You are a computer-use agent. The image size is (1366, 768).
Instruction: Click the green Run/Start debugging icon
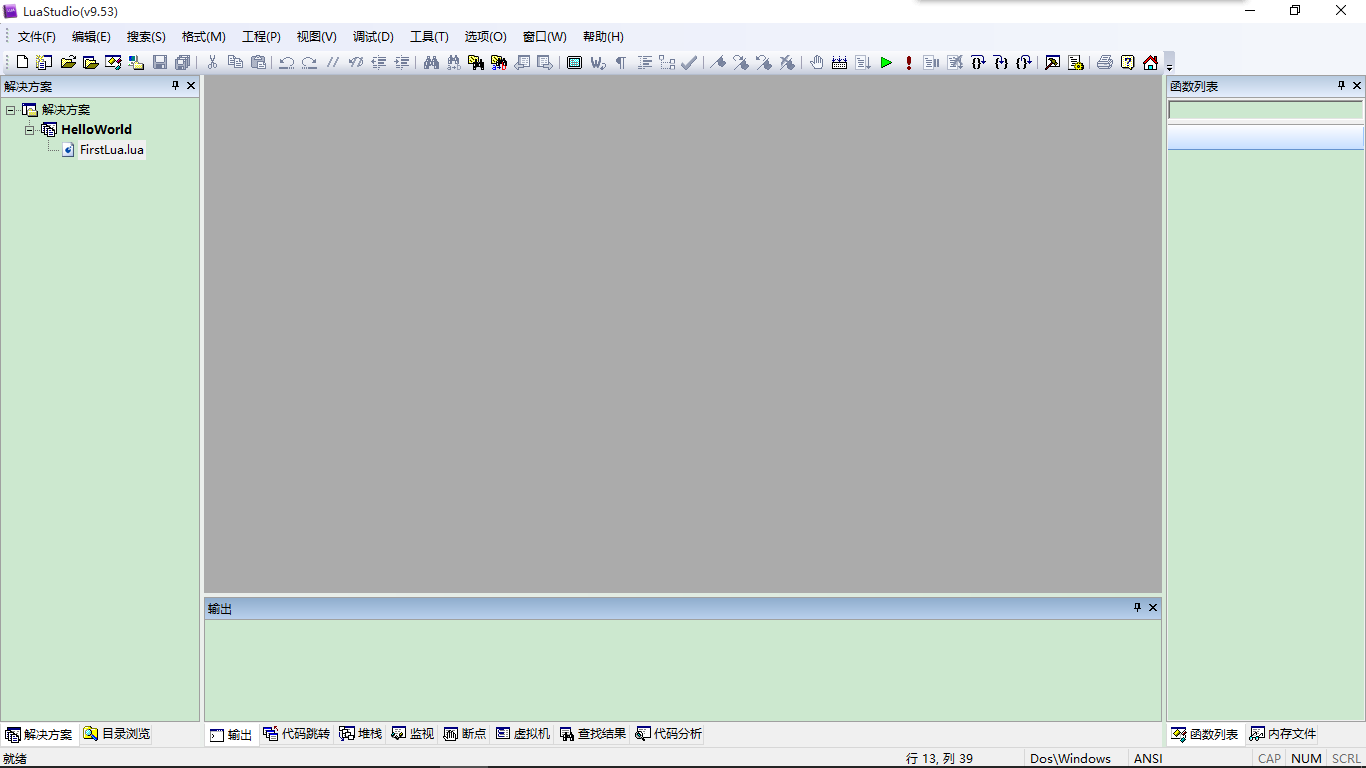point(886,62)
